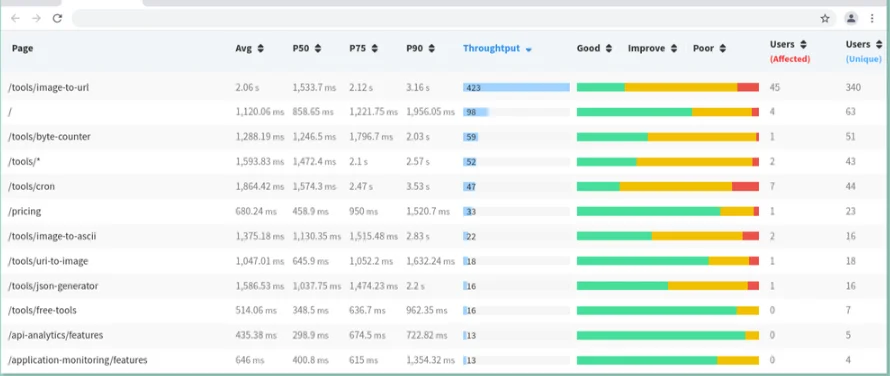Bookmark this page with the star icon

[x=825, y=18]
